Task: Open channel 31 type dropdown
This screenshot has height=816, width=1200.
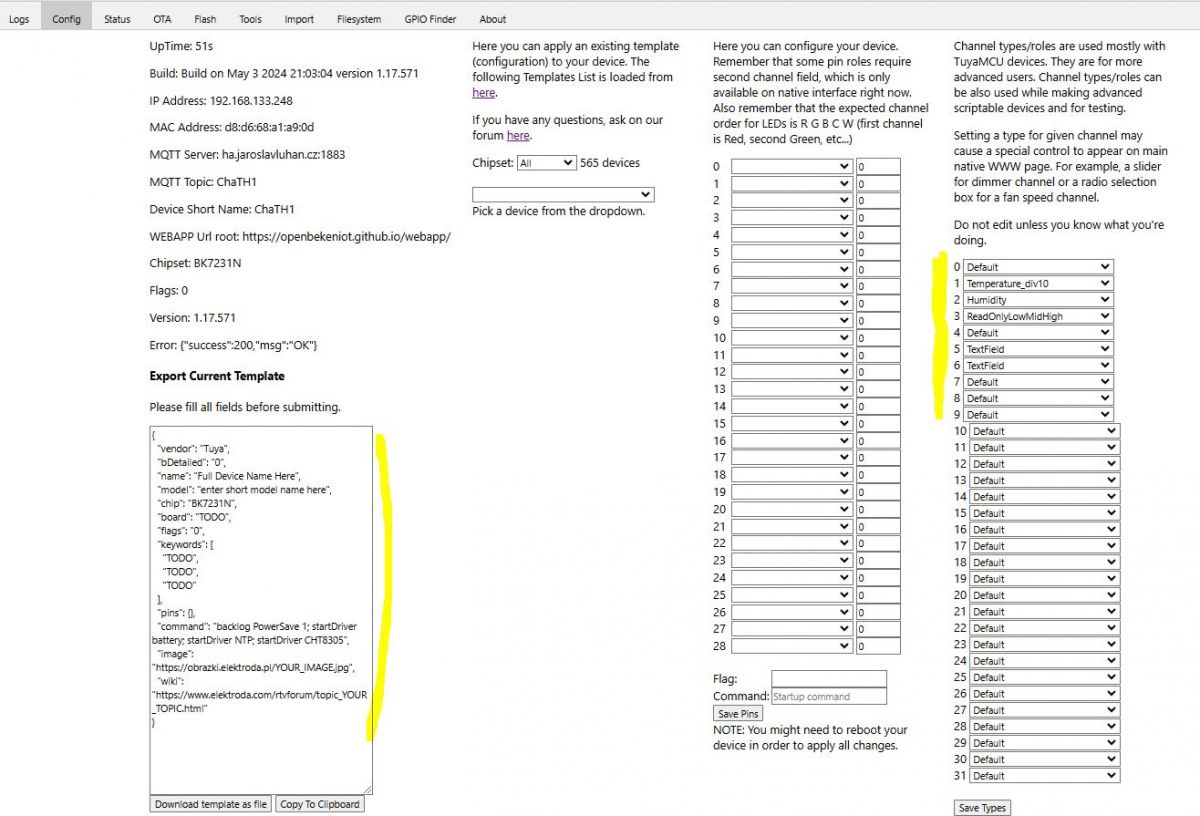Action: (1045, 775)
